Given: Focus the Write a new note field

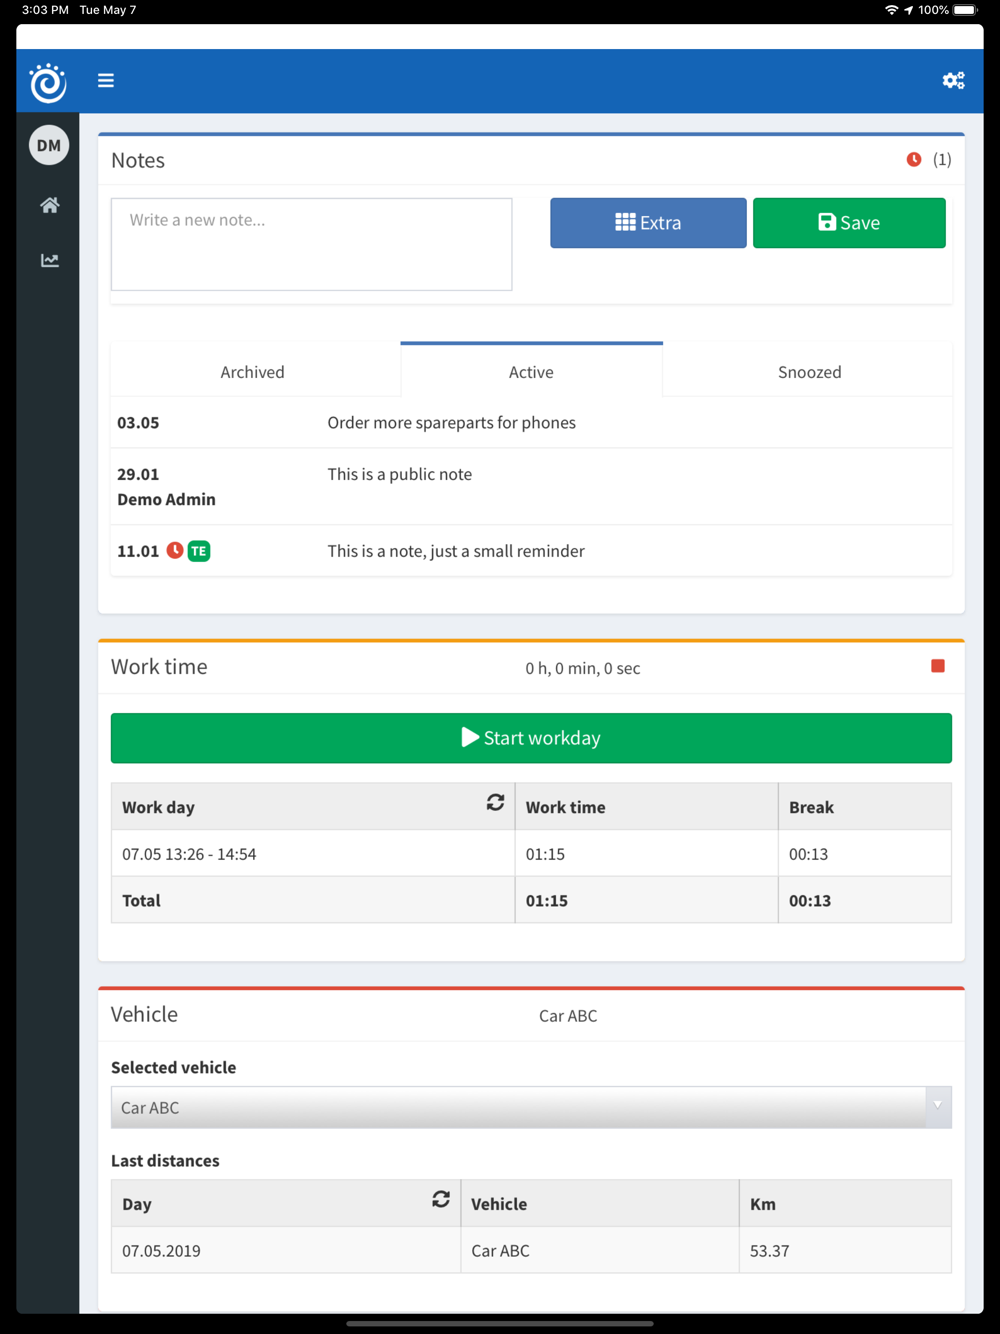Looking at the screenshot, I should (x=312, y=244).
